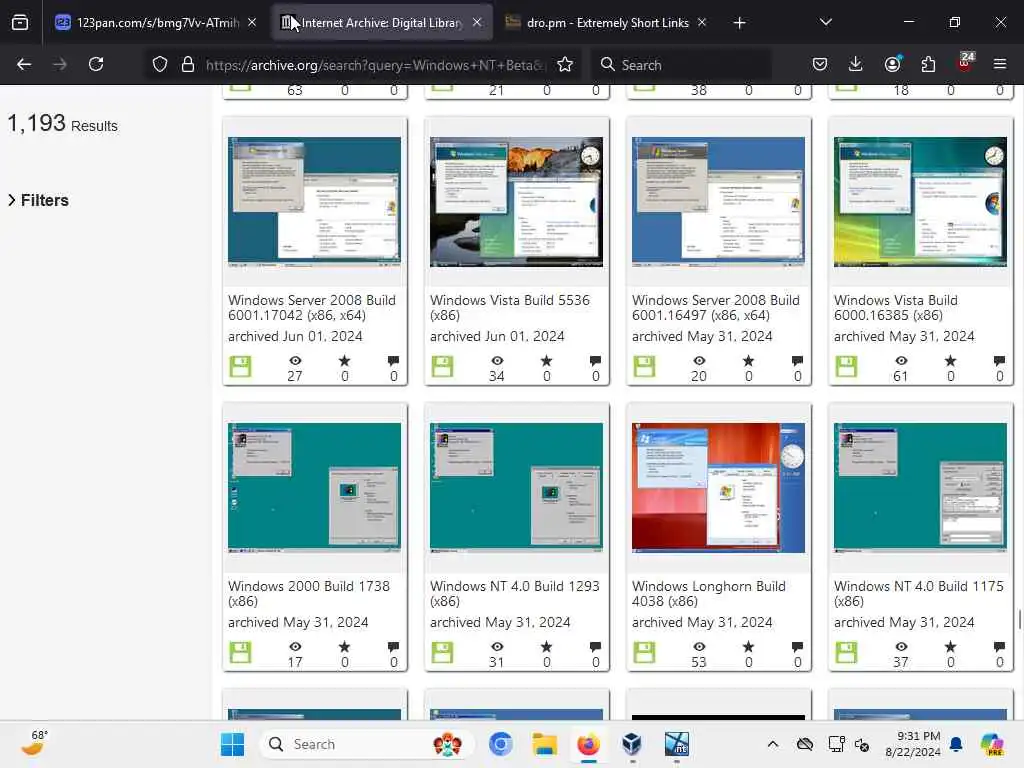1024x768 pixels.
Task: Open a new browser tab
Action: click(x=739, y=23)
